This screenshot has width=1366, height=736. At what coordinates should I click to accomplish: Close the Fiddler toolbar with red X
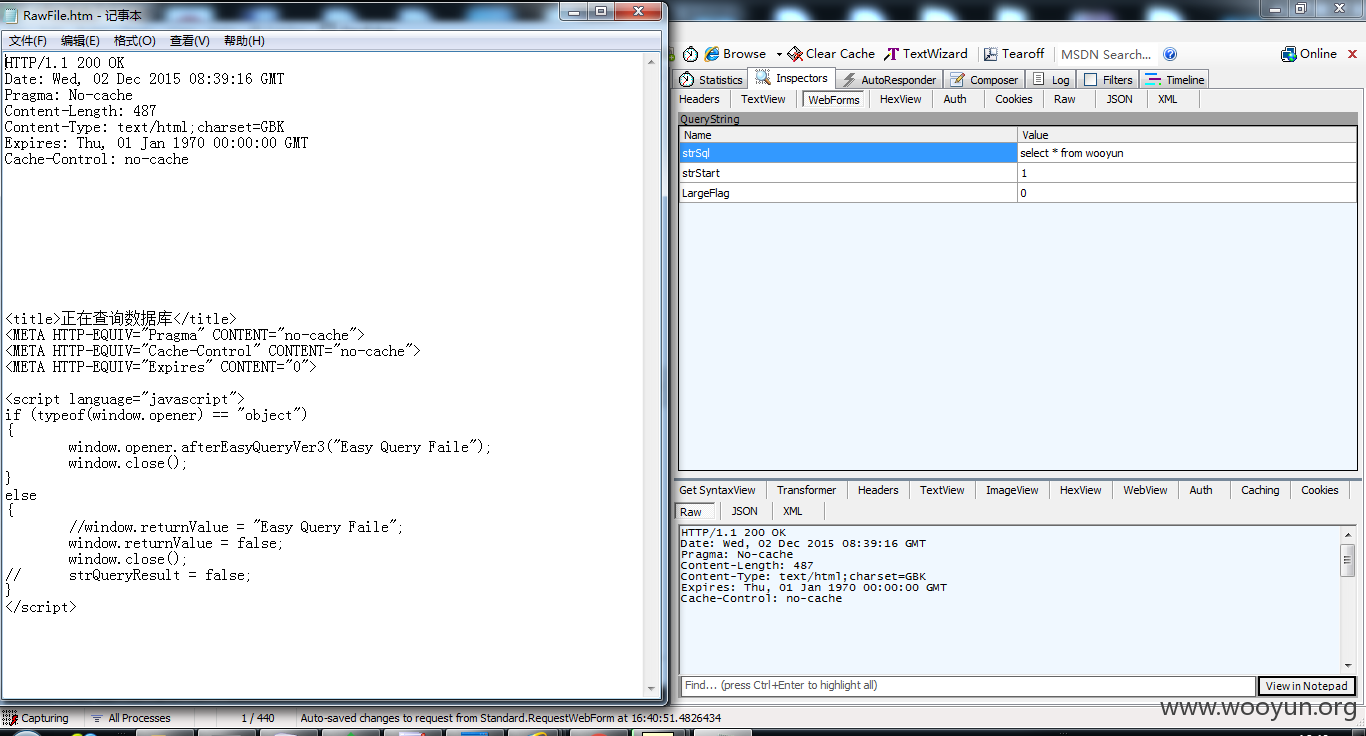1352,54
